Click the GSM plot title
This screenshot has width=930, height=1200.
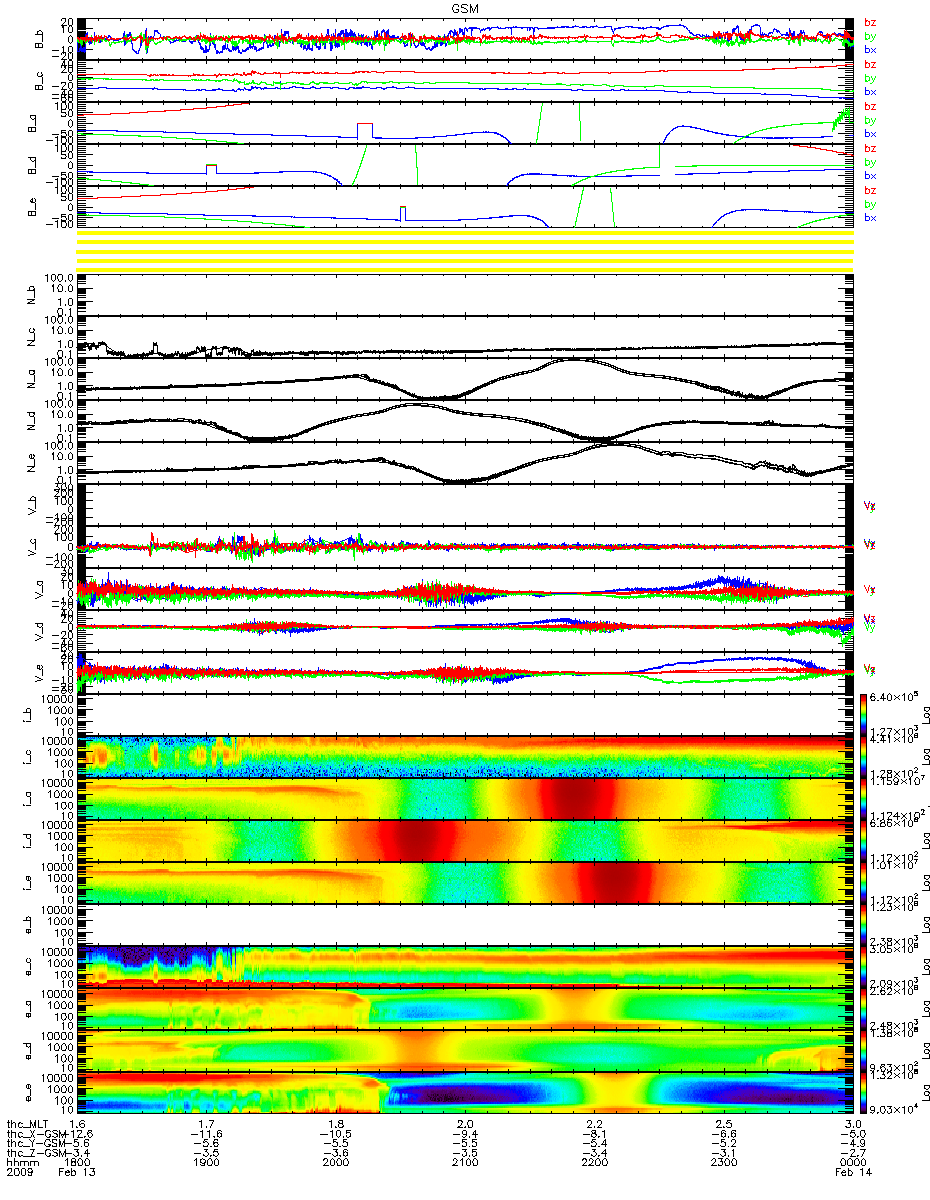pyautogui.click(x=464, y=7)
